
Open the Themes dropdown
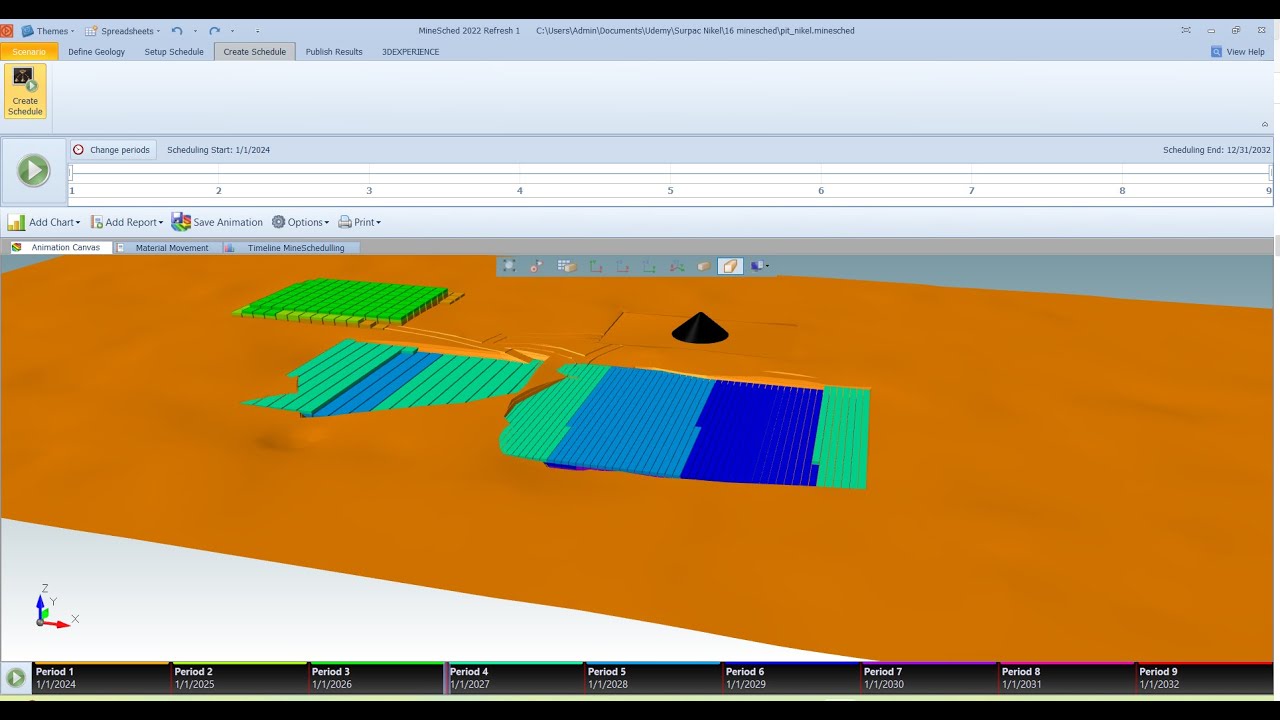point(48,31)
